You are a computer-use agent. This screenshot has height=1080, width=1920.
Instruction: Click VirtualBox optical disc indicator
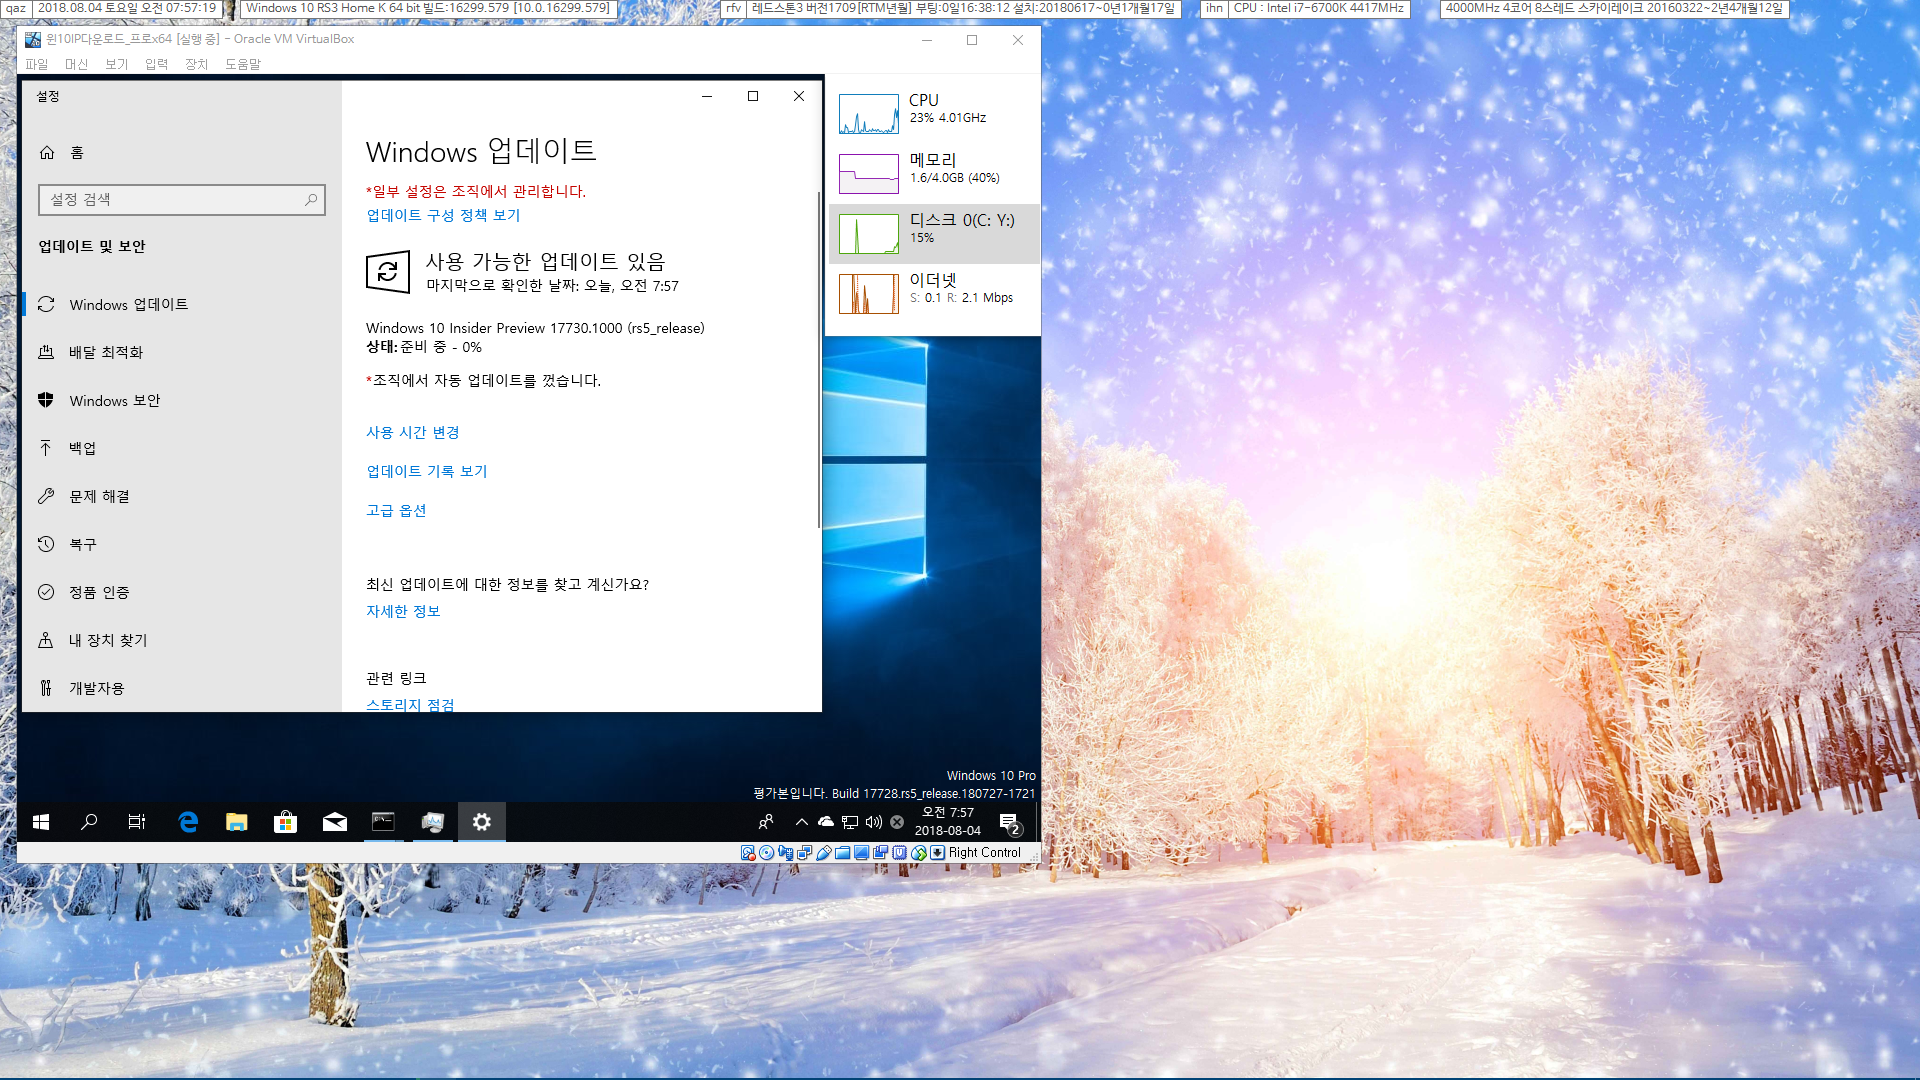coord(766,853)
